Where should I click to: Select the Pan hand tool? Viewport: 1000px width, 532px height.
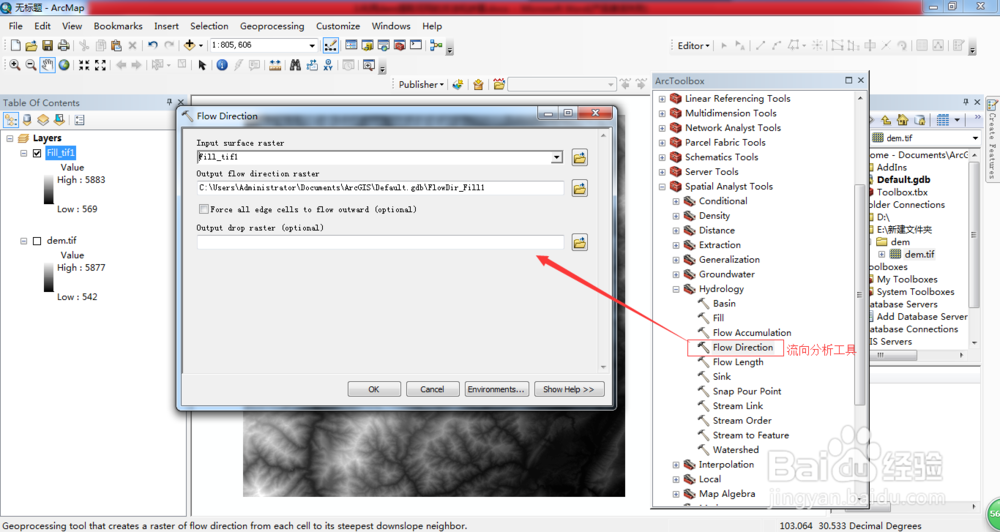coord(47,65)
